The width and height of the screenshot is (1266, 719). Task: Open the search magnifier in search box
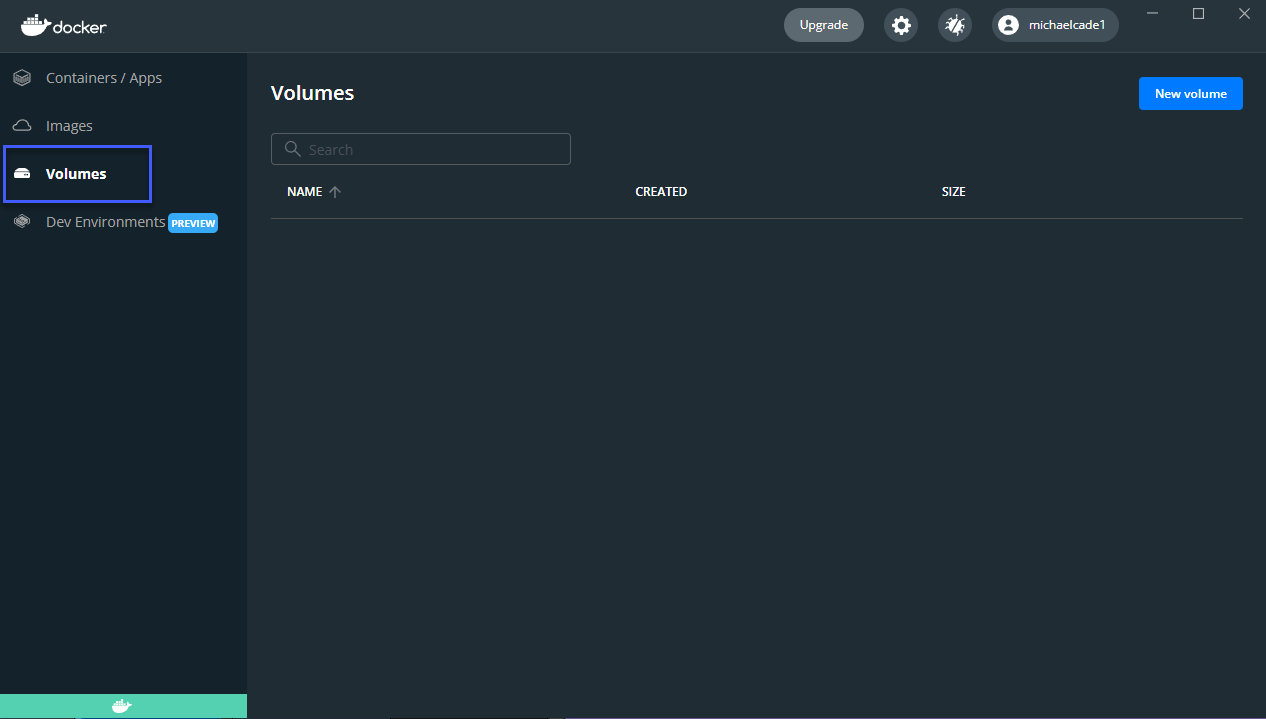tap(292, 148)
